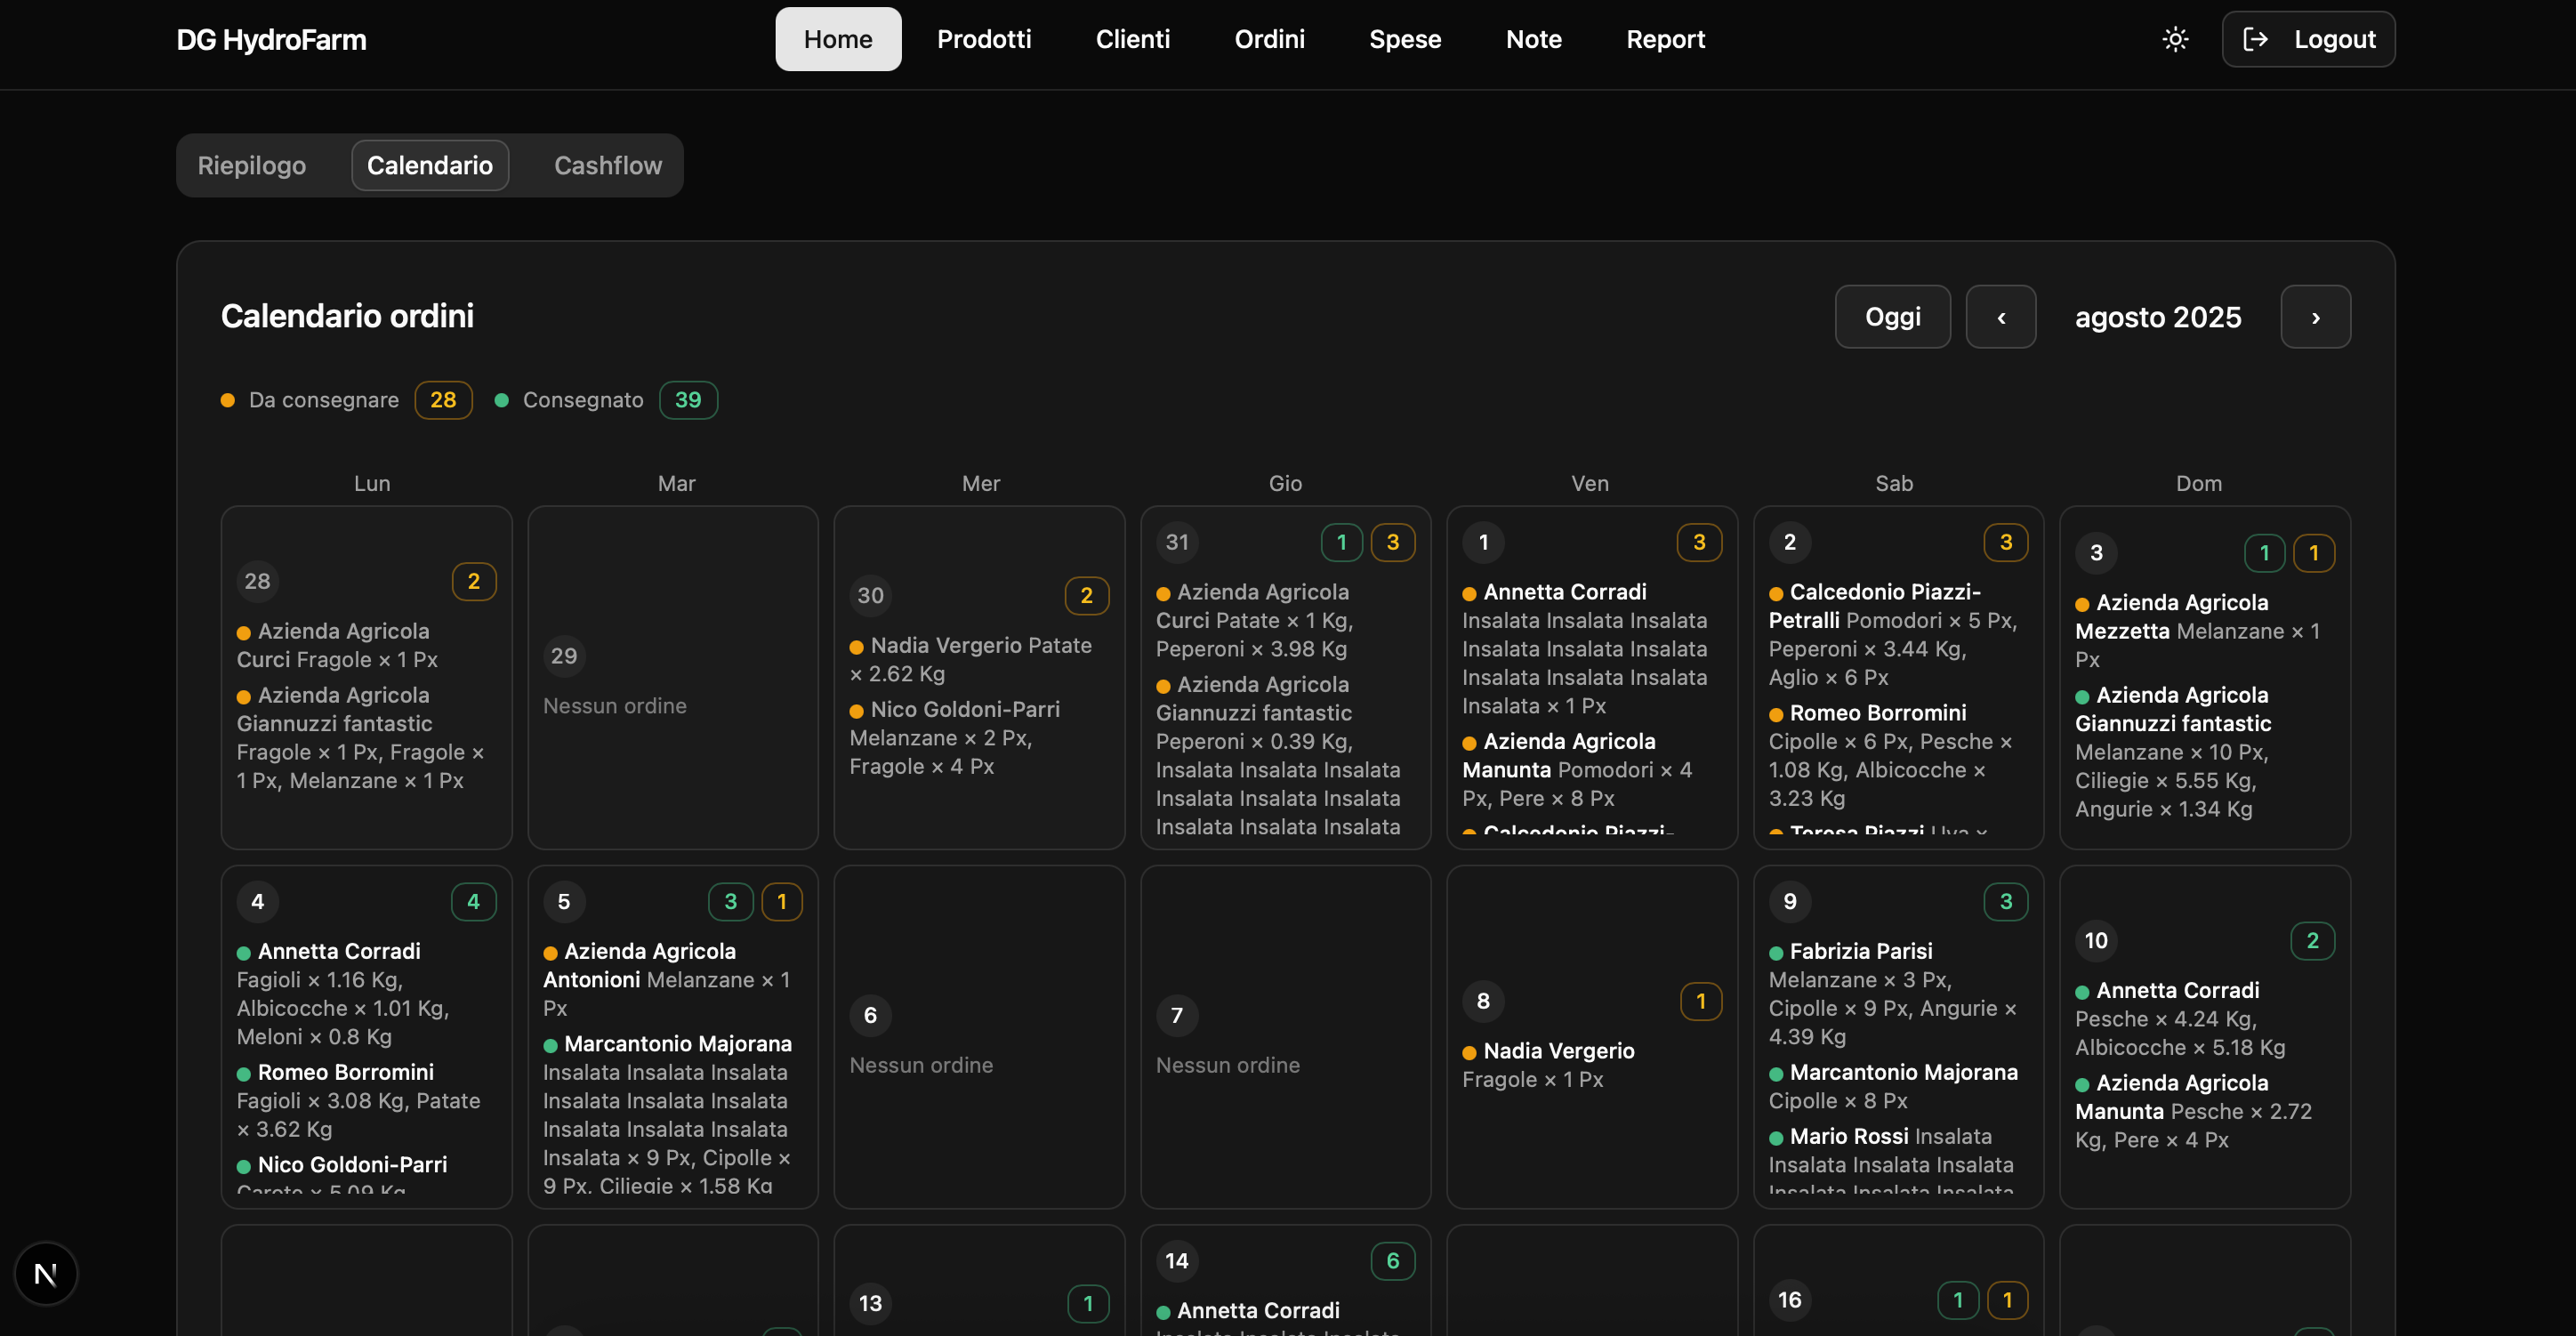
Task: Switch to the Cashflow tab
Action: (x=607, y=165)
